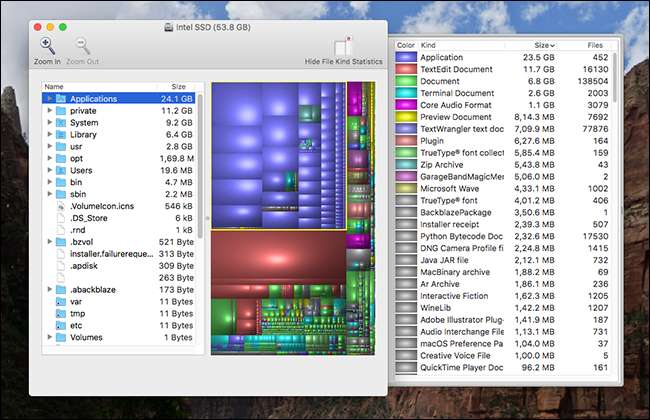The height and width of the screenshot is (420, 650).
Task: Select the System folder icon
Action: [x=61, y=123]
